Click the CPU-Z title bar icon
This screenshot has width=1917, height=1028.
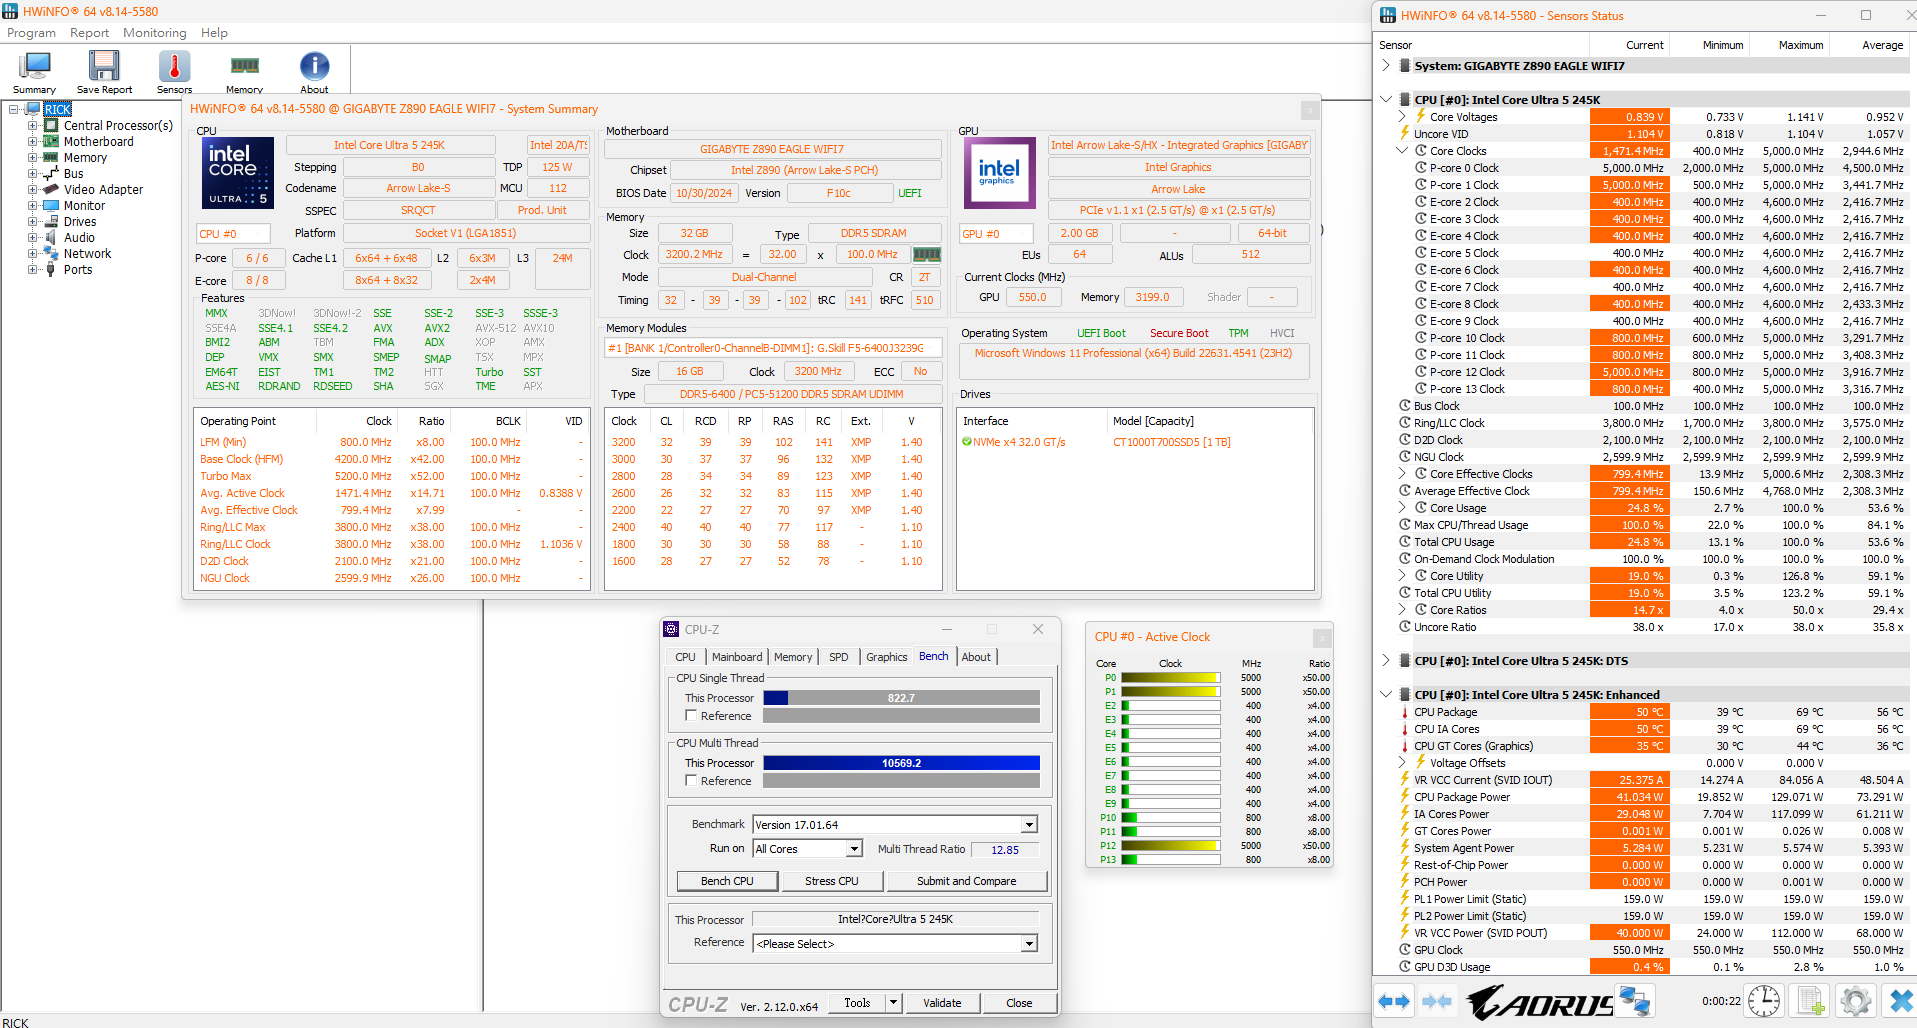tap(671, 629)
